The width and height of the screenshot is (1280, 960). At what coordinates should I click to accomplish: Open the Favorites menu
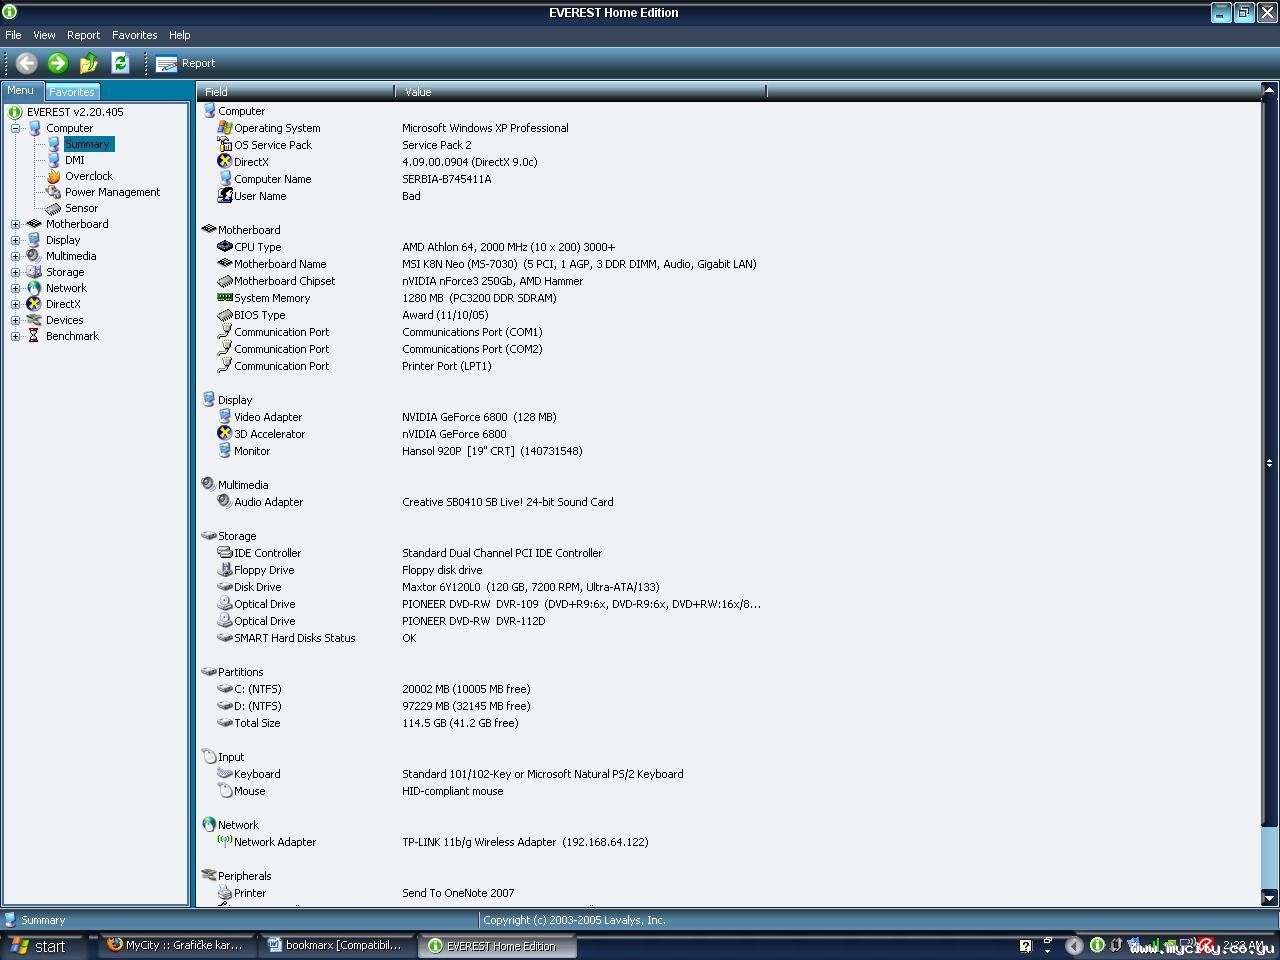(134, 35)
